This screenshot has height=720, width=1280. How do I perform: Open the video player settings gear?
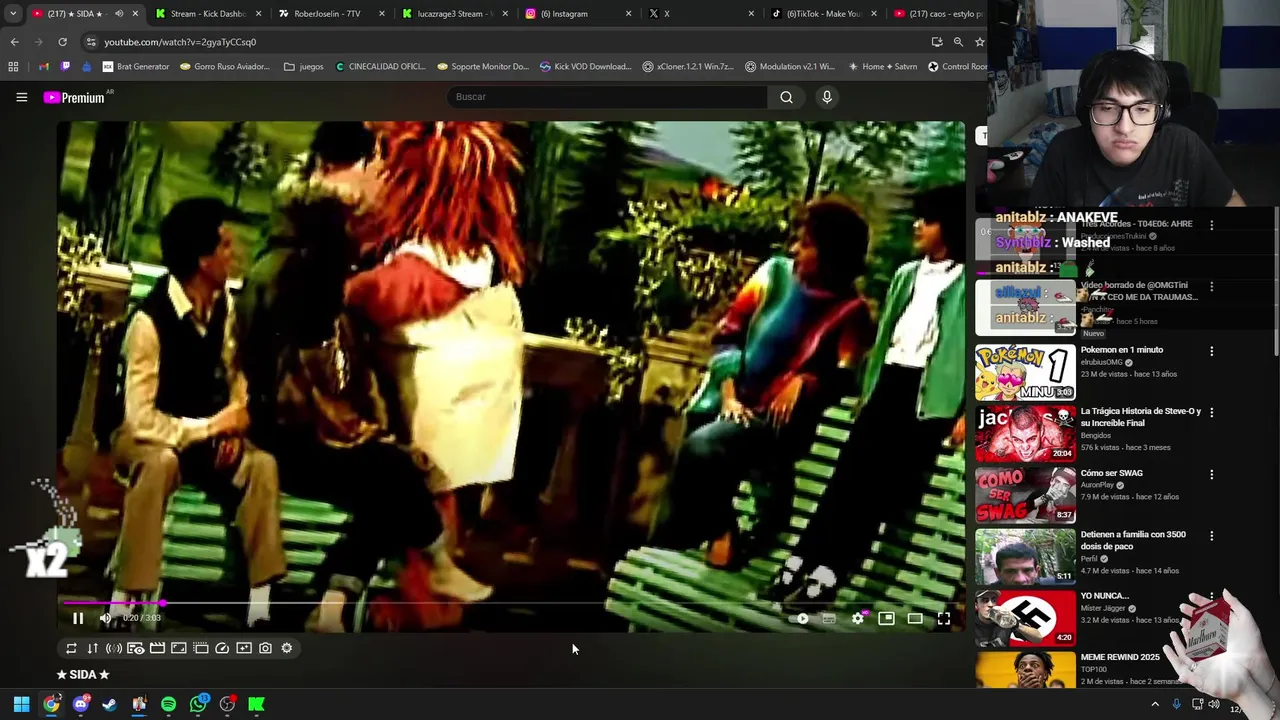pyautogui.click(x=857, y=619)
